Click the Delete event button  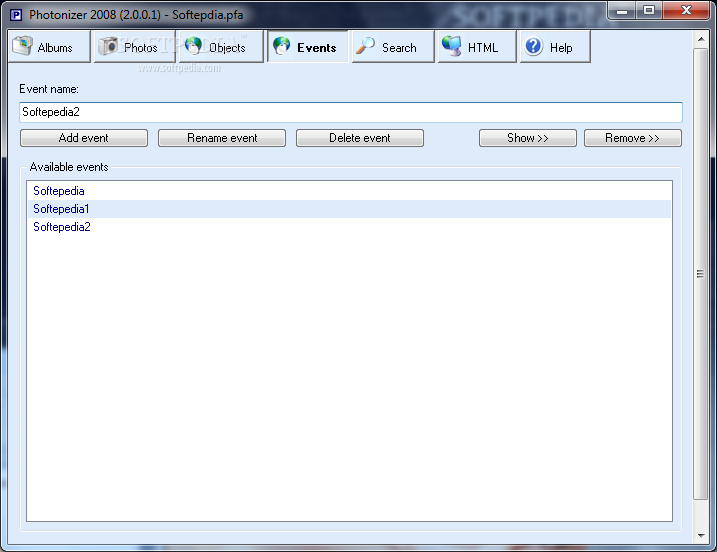pyautogui.click(x=360, y=138)
